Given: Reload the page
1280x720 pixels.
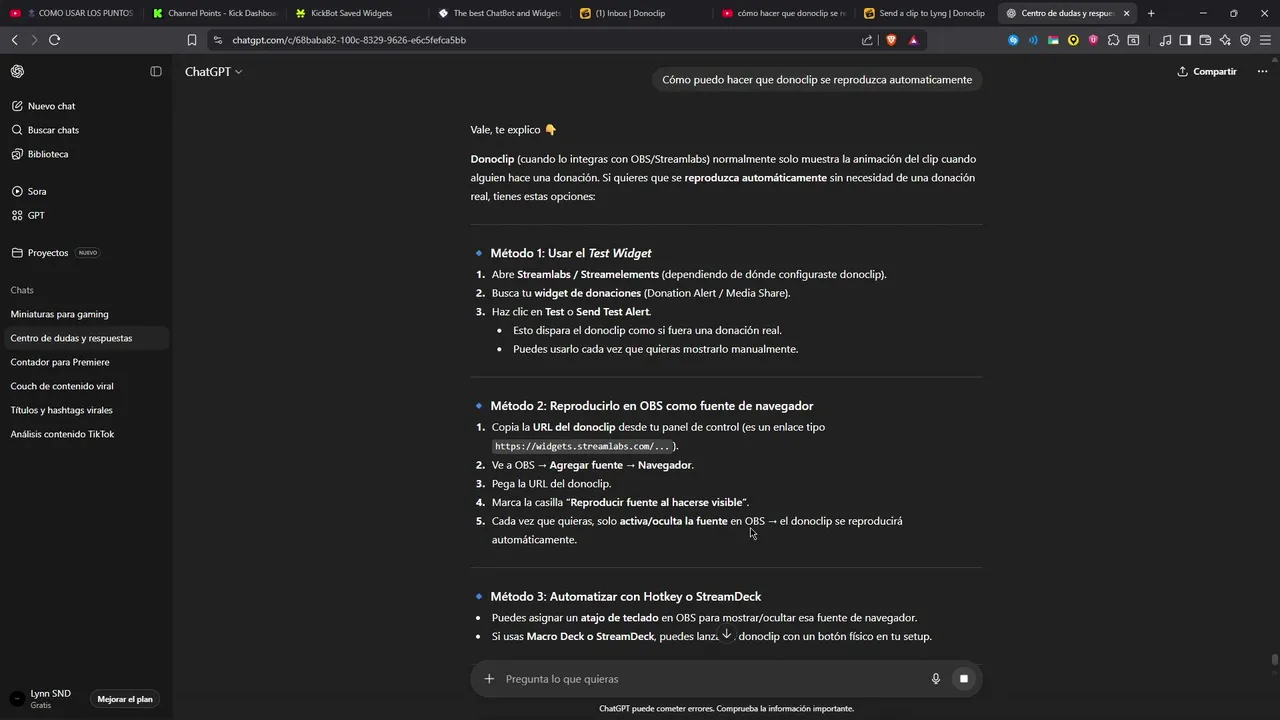Looking at the screenshot, I should click(54, 40).
